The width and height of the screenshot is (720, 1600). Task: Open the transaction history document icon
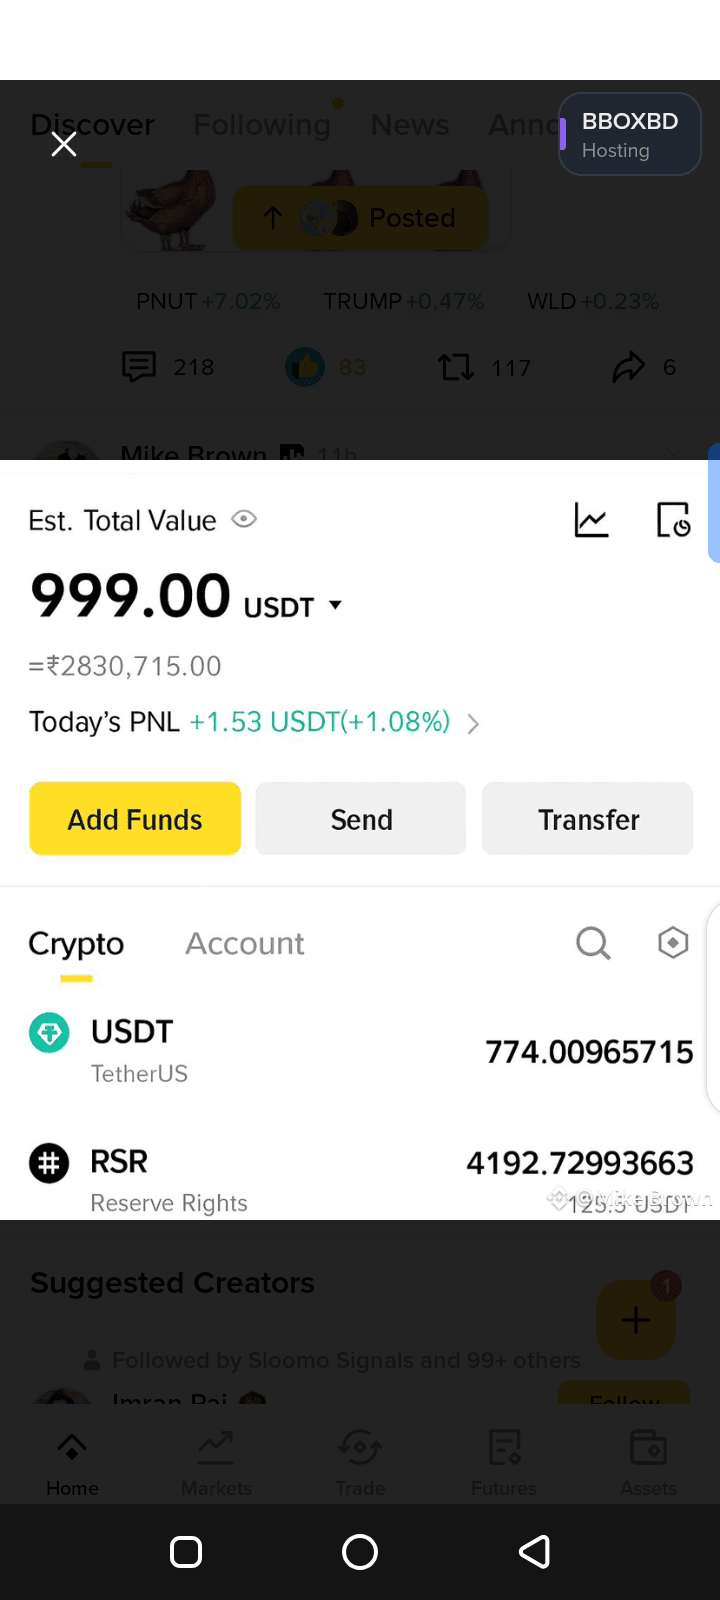[x=673, y=520]
